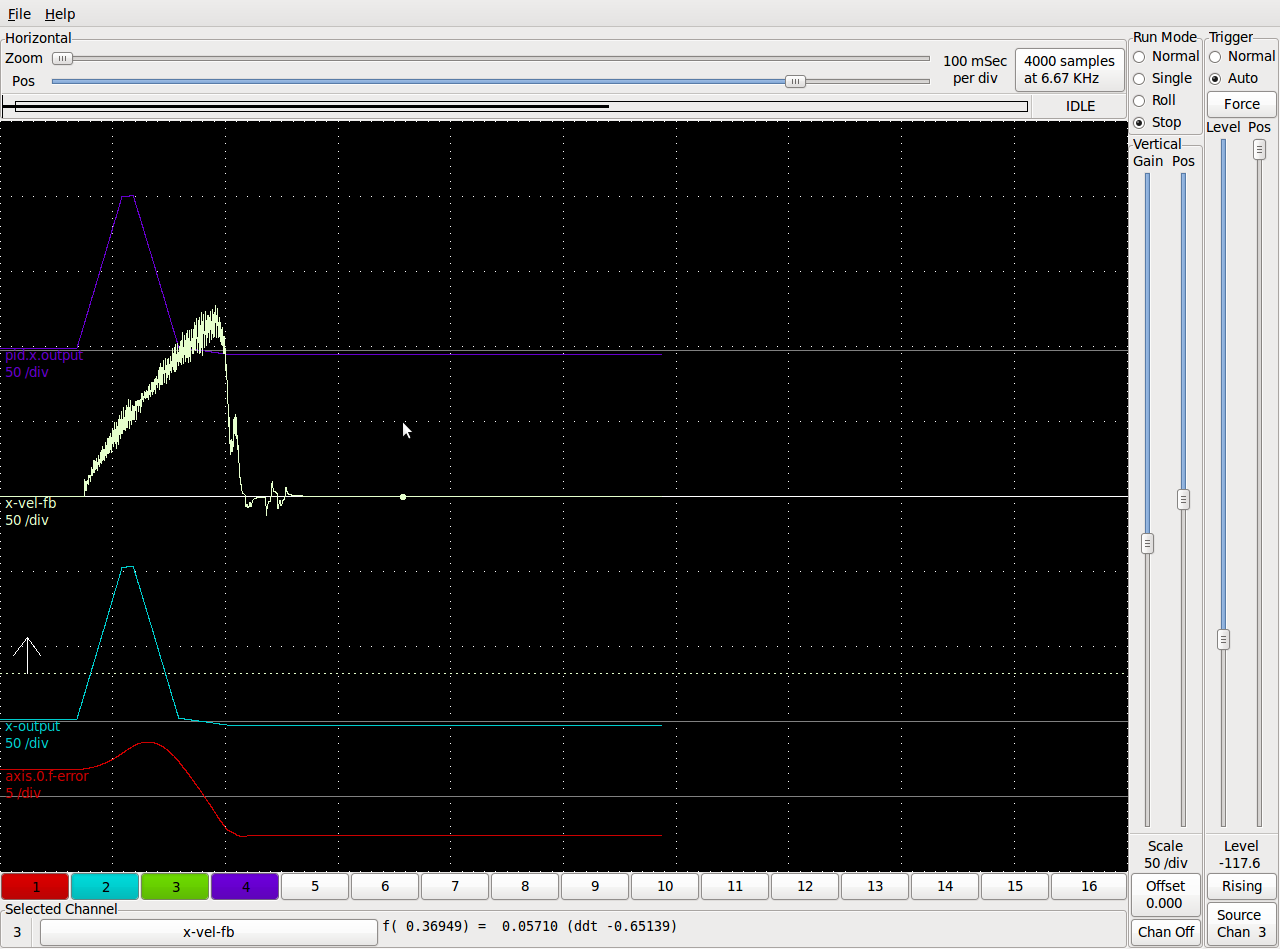Select Roll run mode

coord(1154,100)
